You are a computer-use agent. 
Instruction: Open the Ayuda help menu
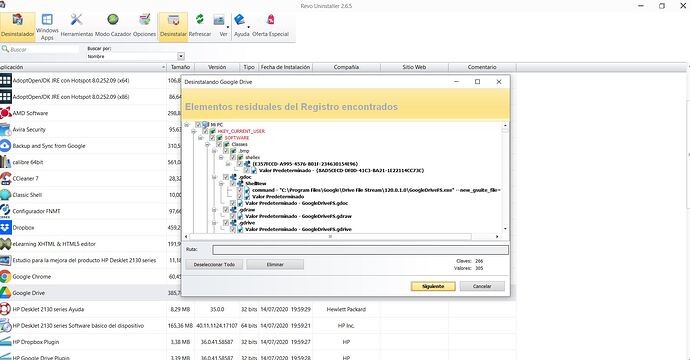tap(241, 26)
